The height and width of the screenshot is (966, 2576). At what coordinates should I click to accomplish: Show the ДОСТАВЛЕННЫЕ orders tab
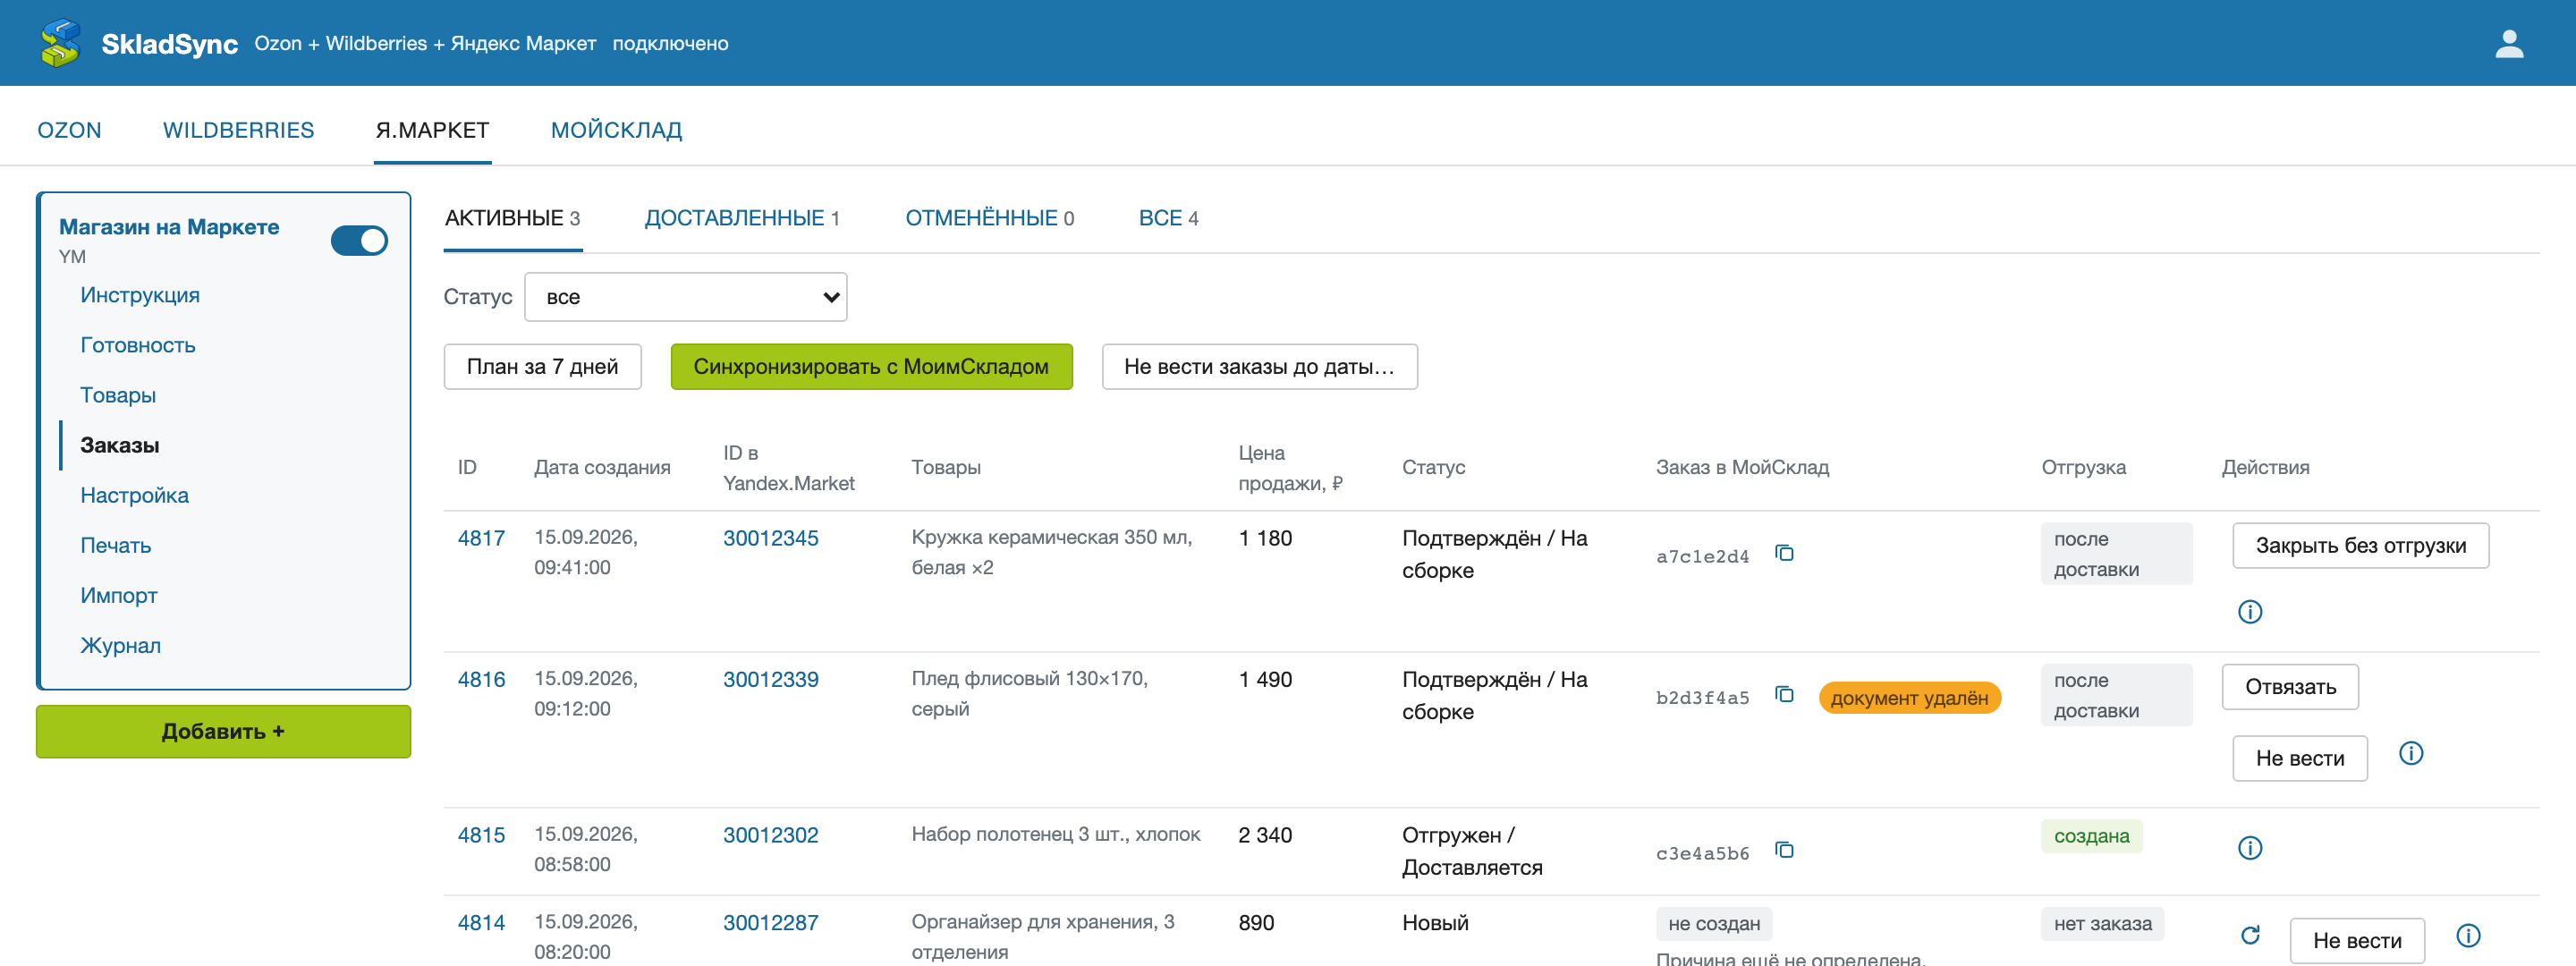click(742, 218)
